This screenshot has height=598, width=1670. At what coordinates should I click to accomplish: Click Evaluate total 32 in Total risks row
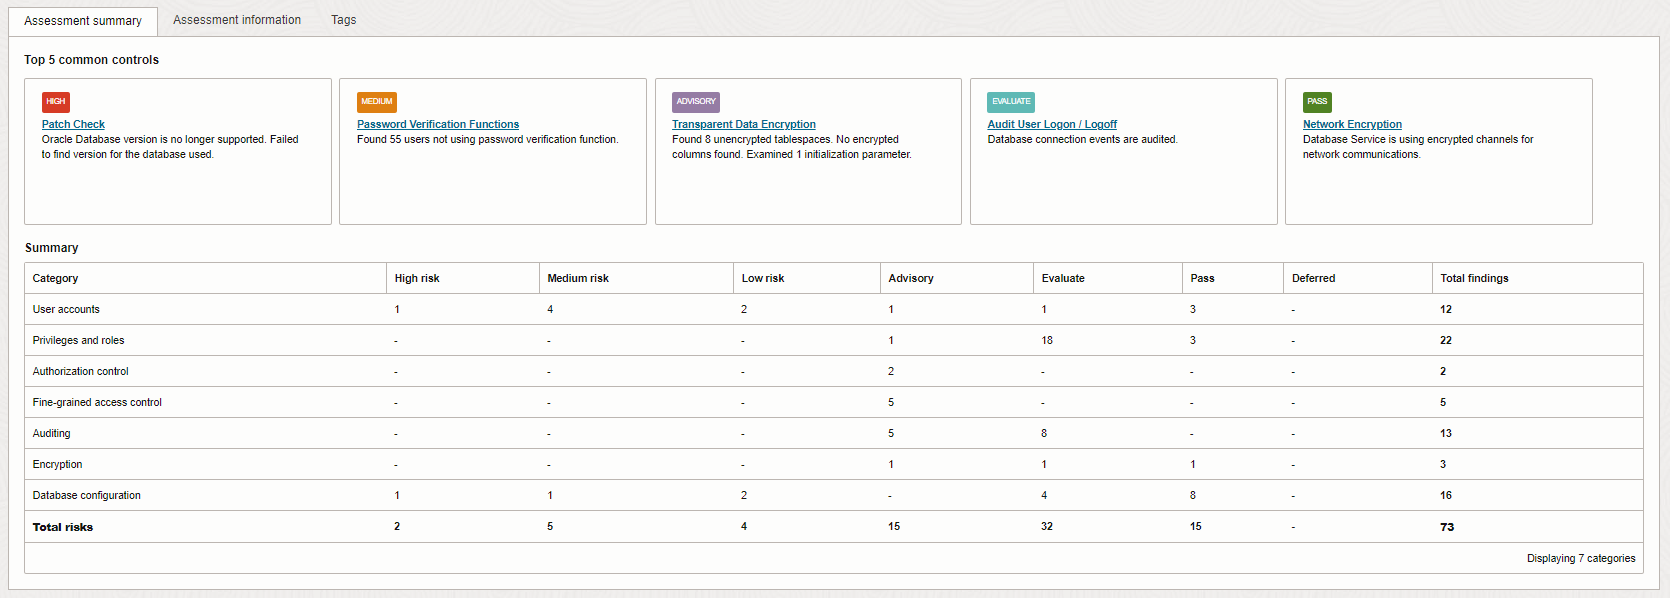point(1047,526)
